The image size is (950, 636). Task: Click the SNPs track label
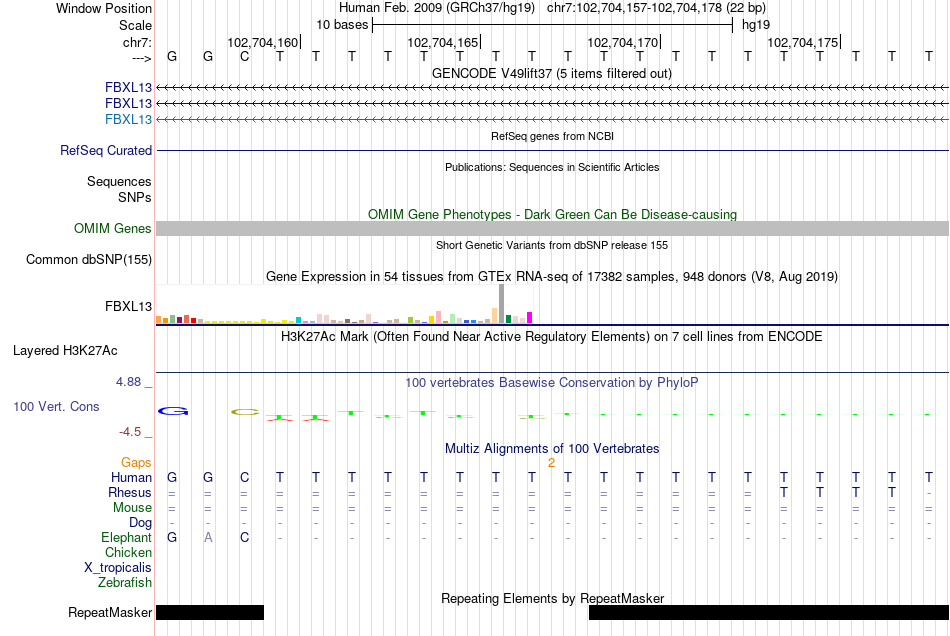click(135, 197)
